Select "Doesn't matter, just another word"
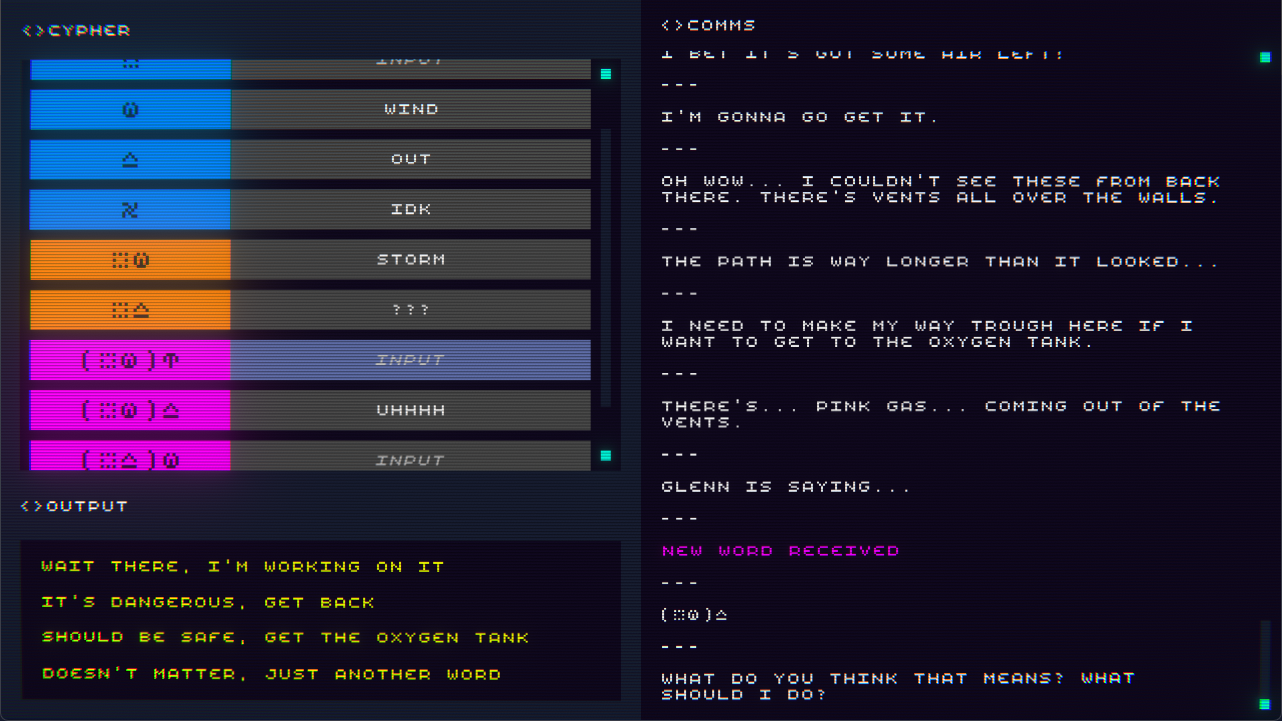Image resolution: width=1282 pixels, height=721 pixels. tap(271, 674)
